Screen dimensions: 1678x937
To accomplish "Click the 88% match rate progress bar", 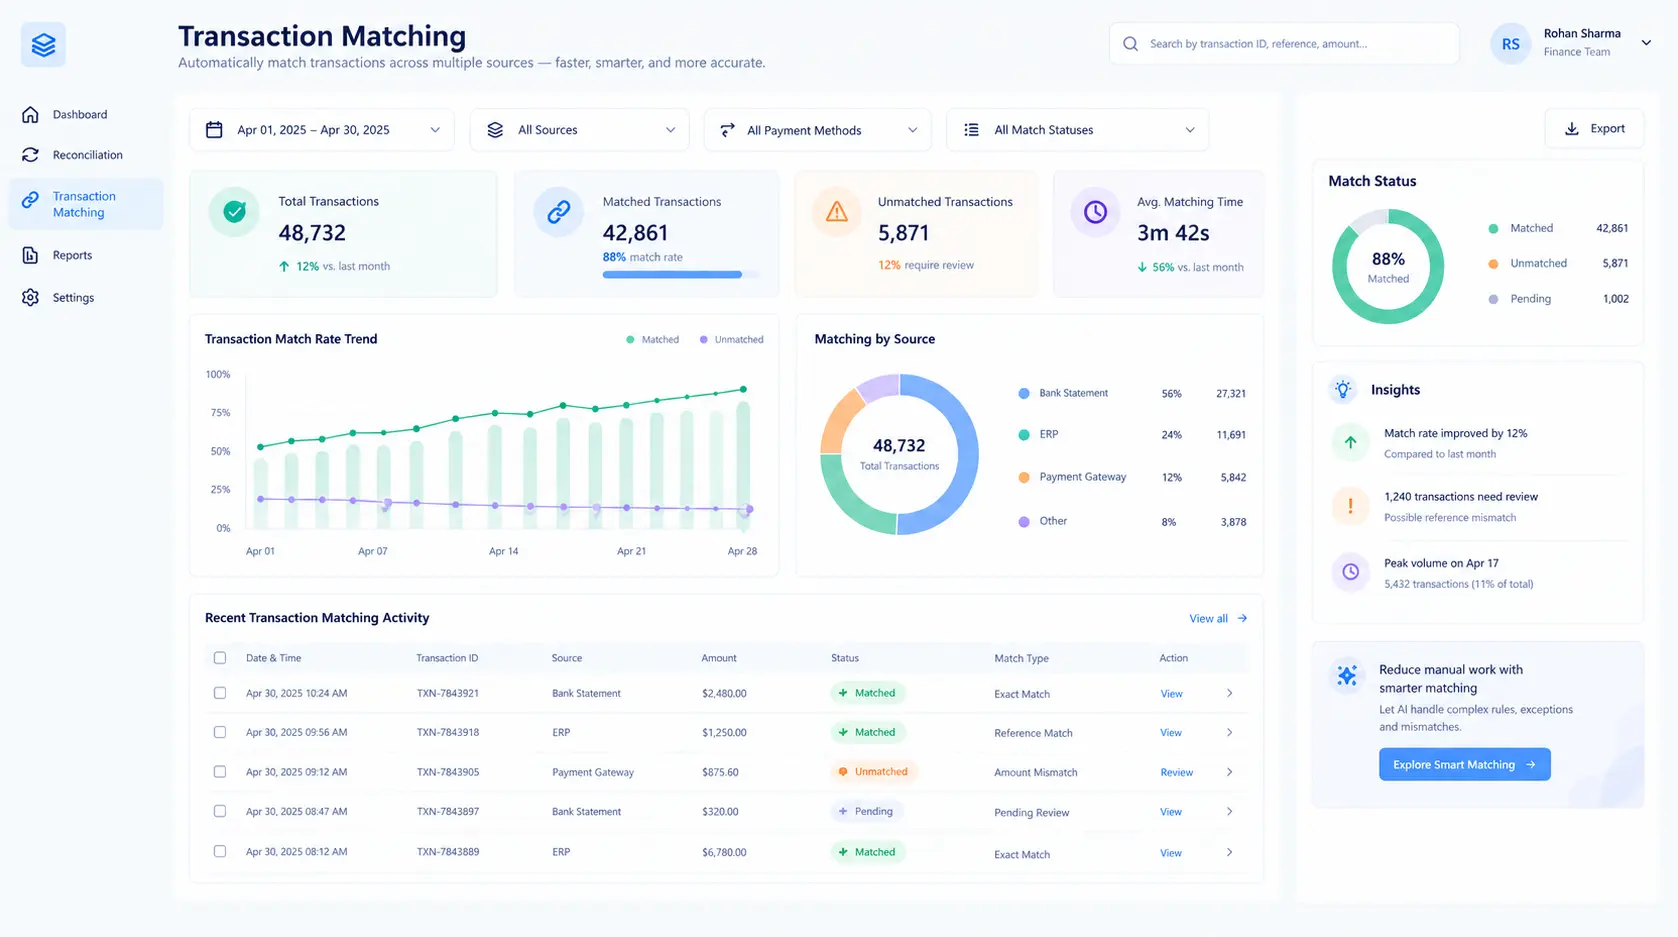I will (680, 274).
